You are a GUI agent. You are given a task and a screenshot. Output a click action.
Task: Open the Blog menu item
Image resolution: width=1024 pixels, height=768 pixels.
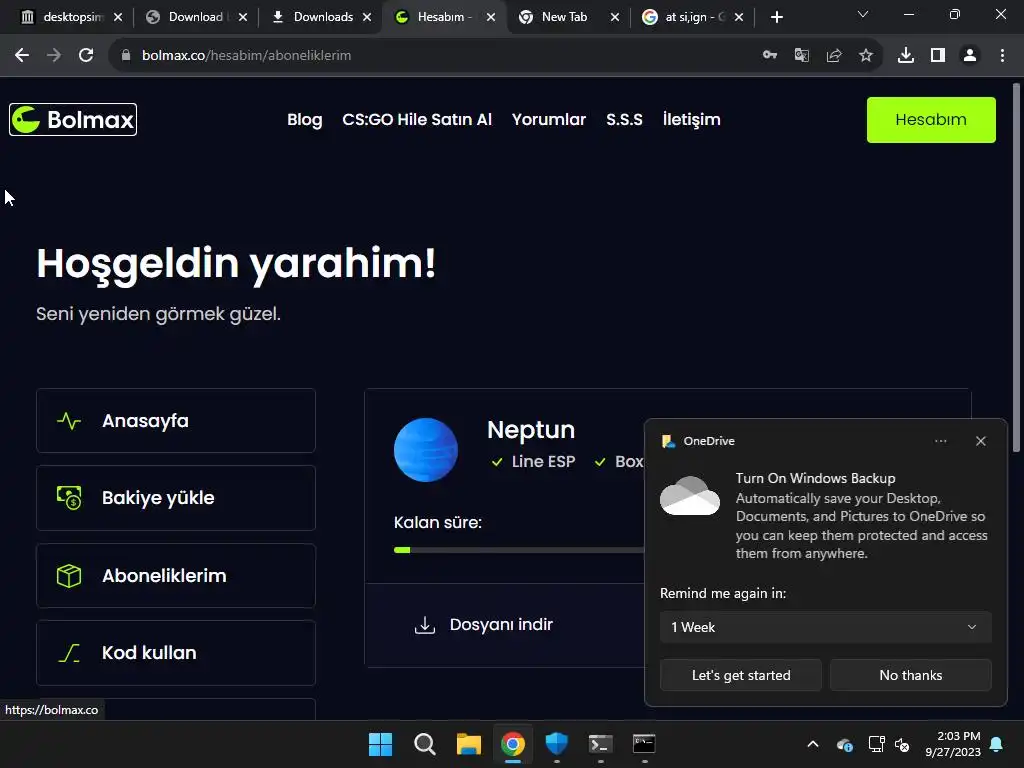[x=305, y=120]
